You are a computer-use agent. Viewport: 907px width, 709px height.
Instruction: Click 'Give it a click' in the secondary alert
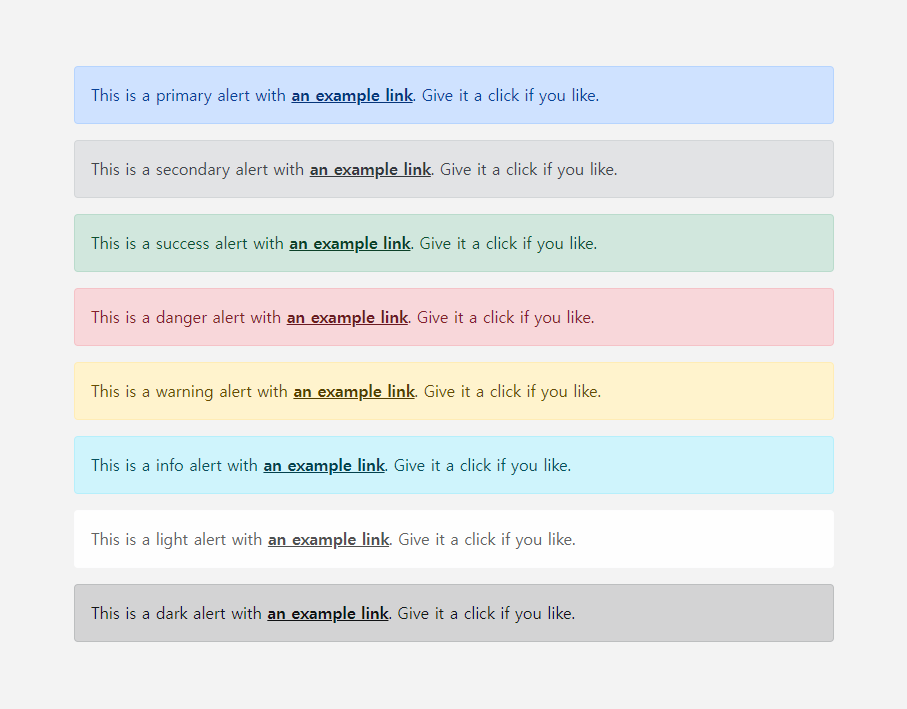pyautogui.click(x=489, y=169)
